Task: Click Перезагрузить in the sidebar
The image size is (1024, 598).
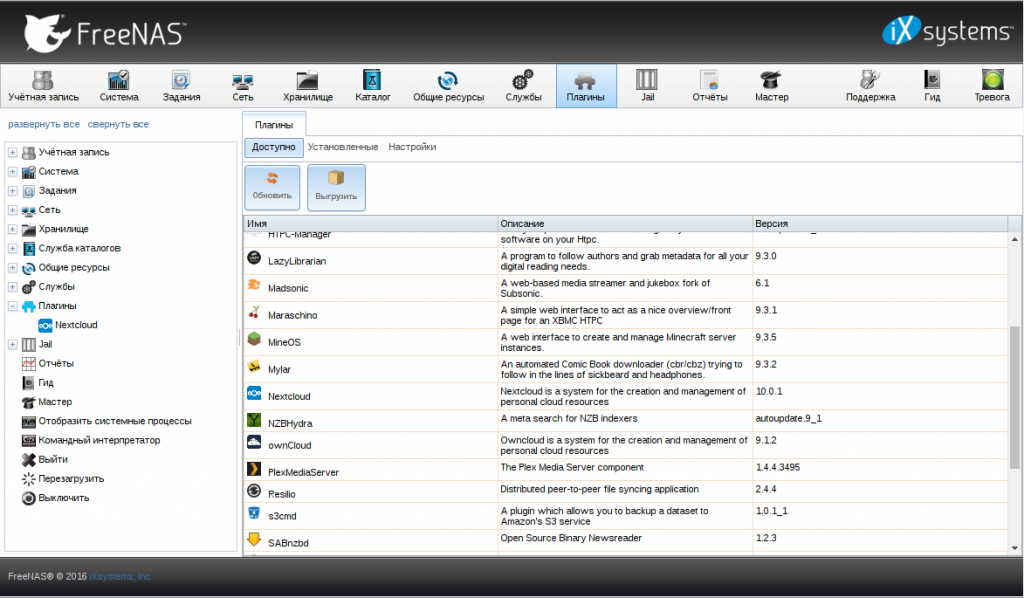Action: (x=63, y=479)
